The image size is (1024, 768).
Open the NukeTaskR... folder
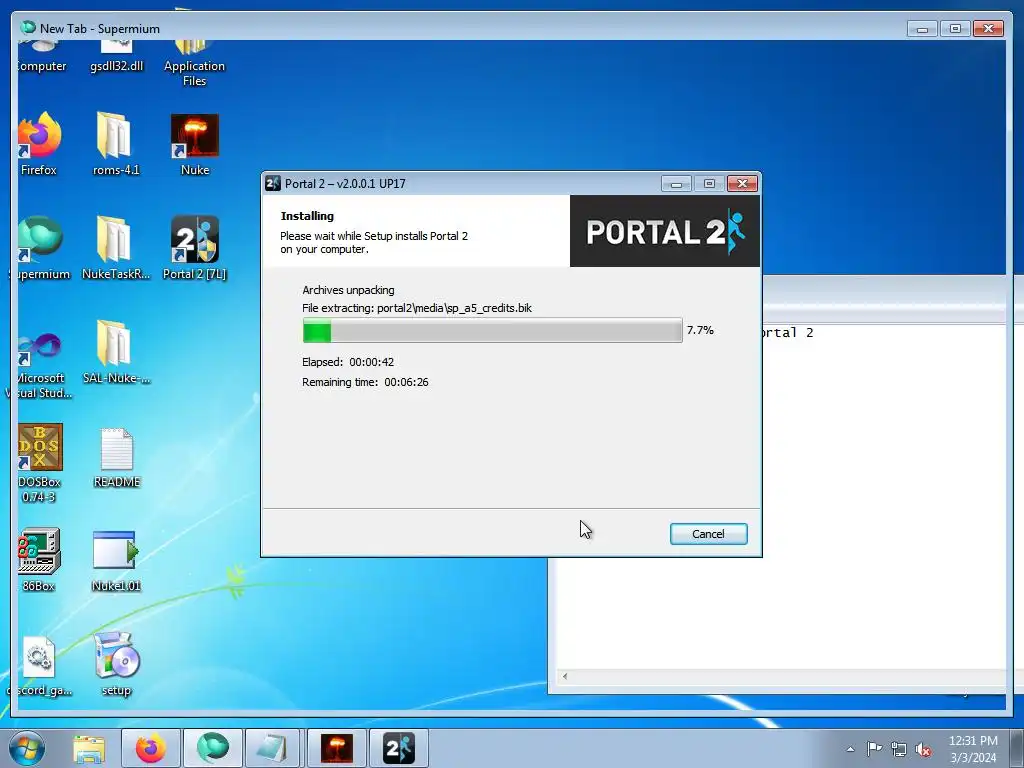pos(116,248)
